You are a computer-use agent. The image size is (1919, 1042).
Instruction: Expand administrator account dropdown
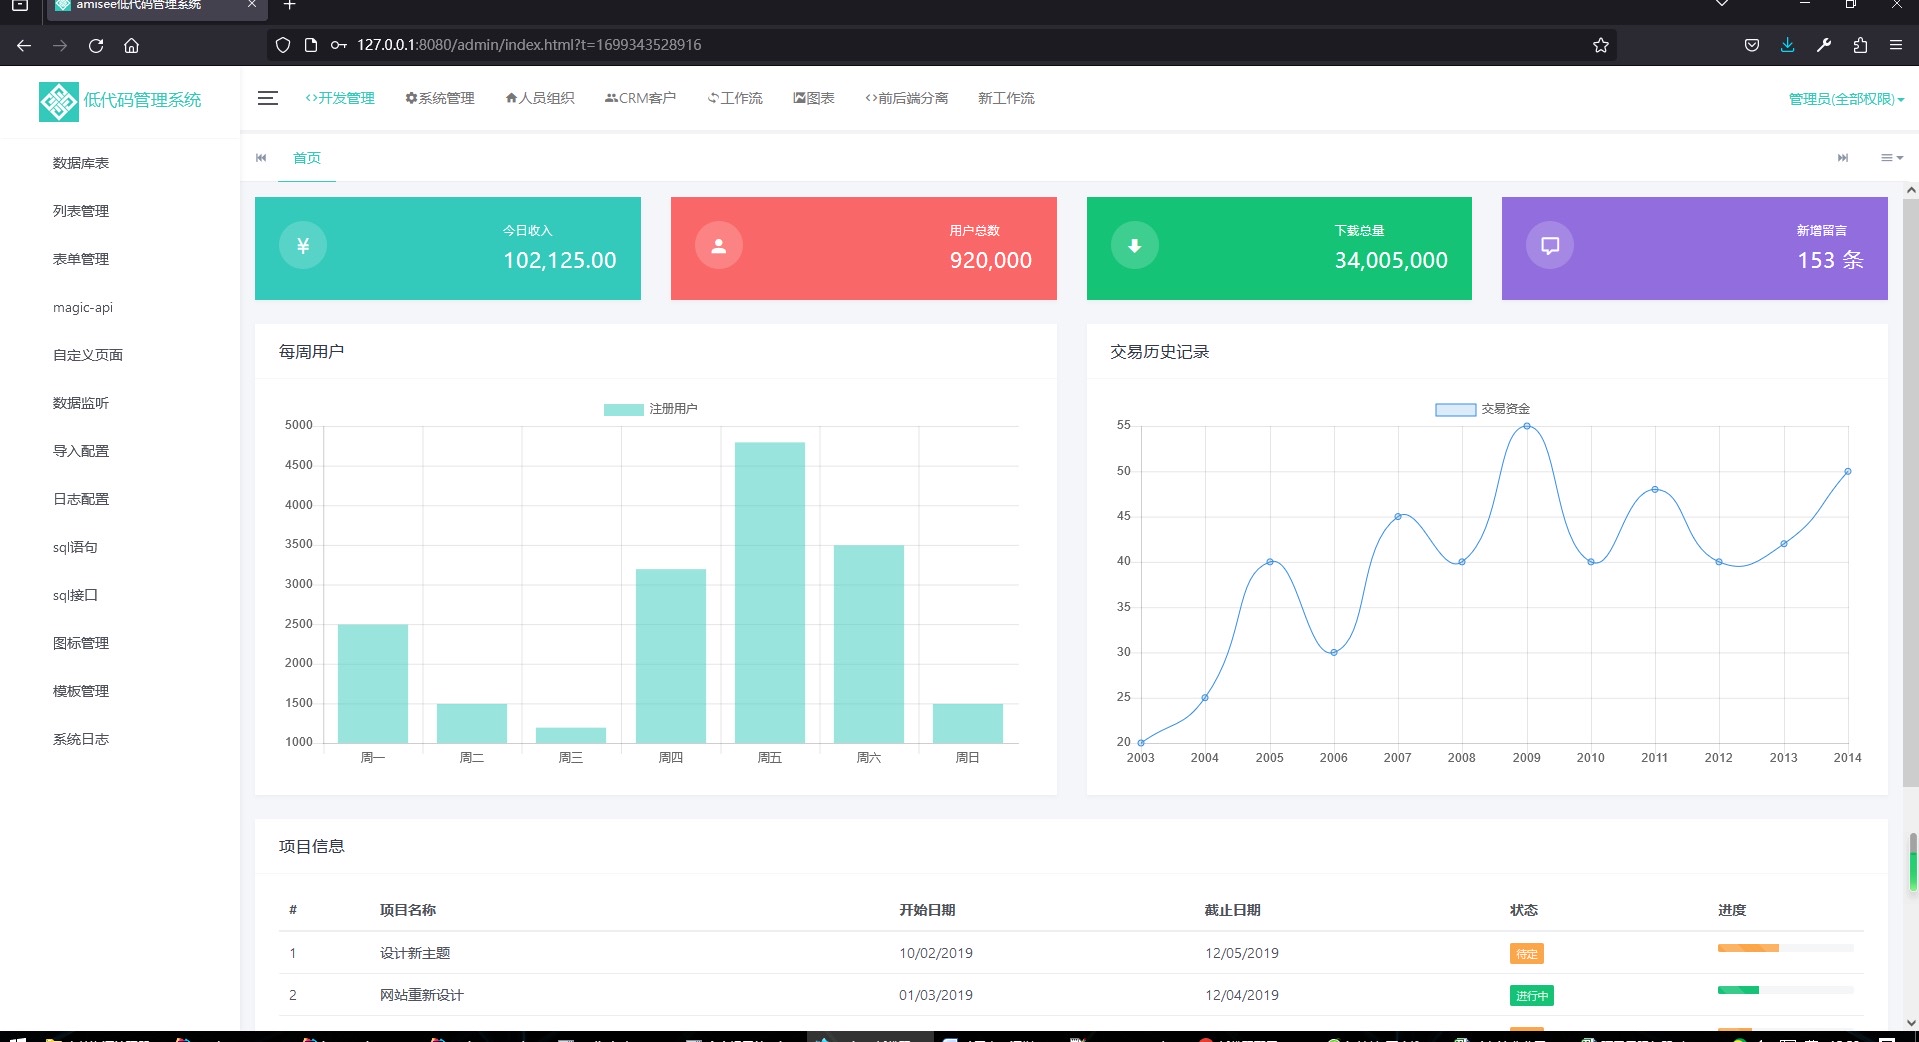tap(1846, 99)
